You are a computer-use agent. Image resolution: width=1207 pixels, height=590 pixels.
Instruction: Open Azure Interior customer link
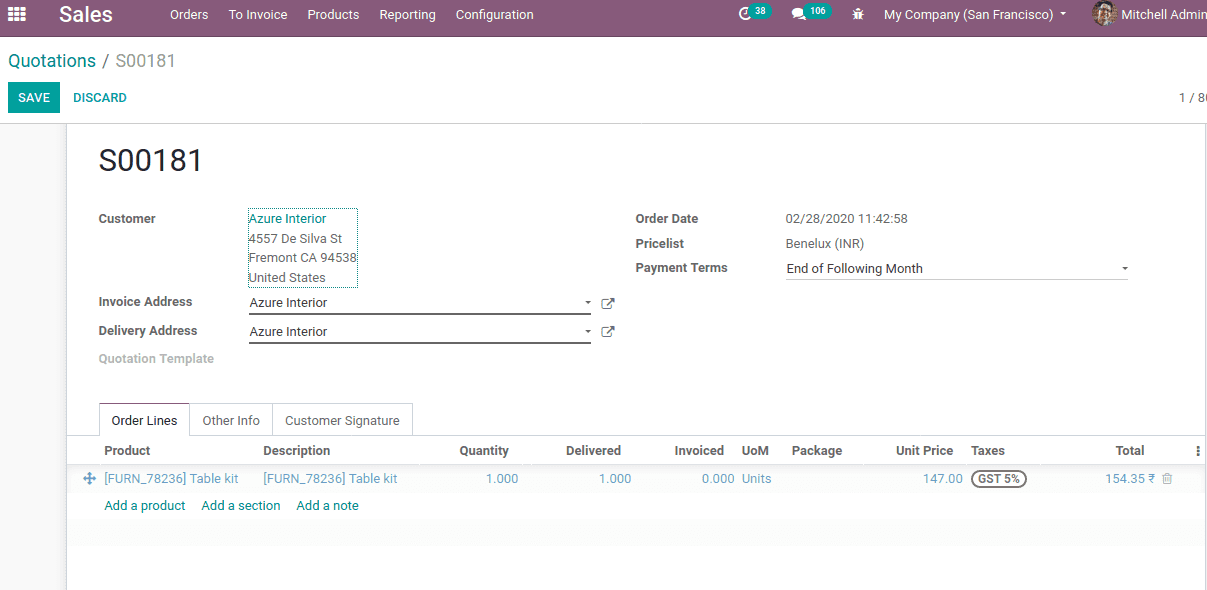[288, 219]
